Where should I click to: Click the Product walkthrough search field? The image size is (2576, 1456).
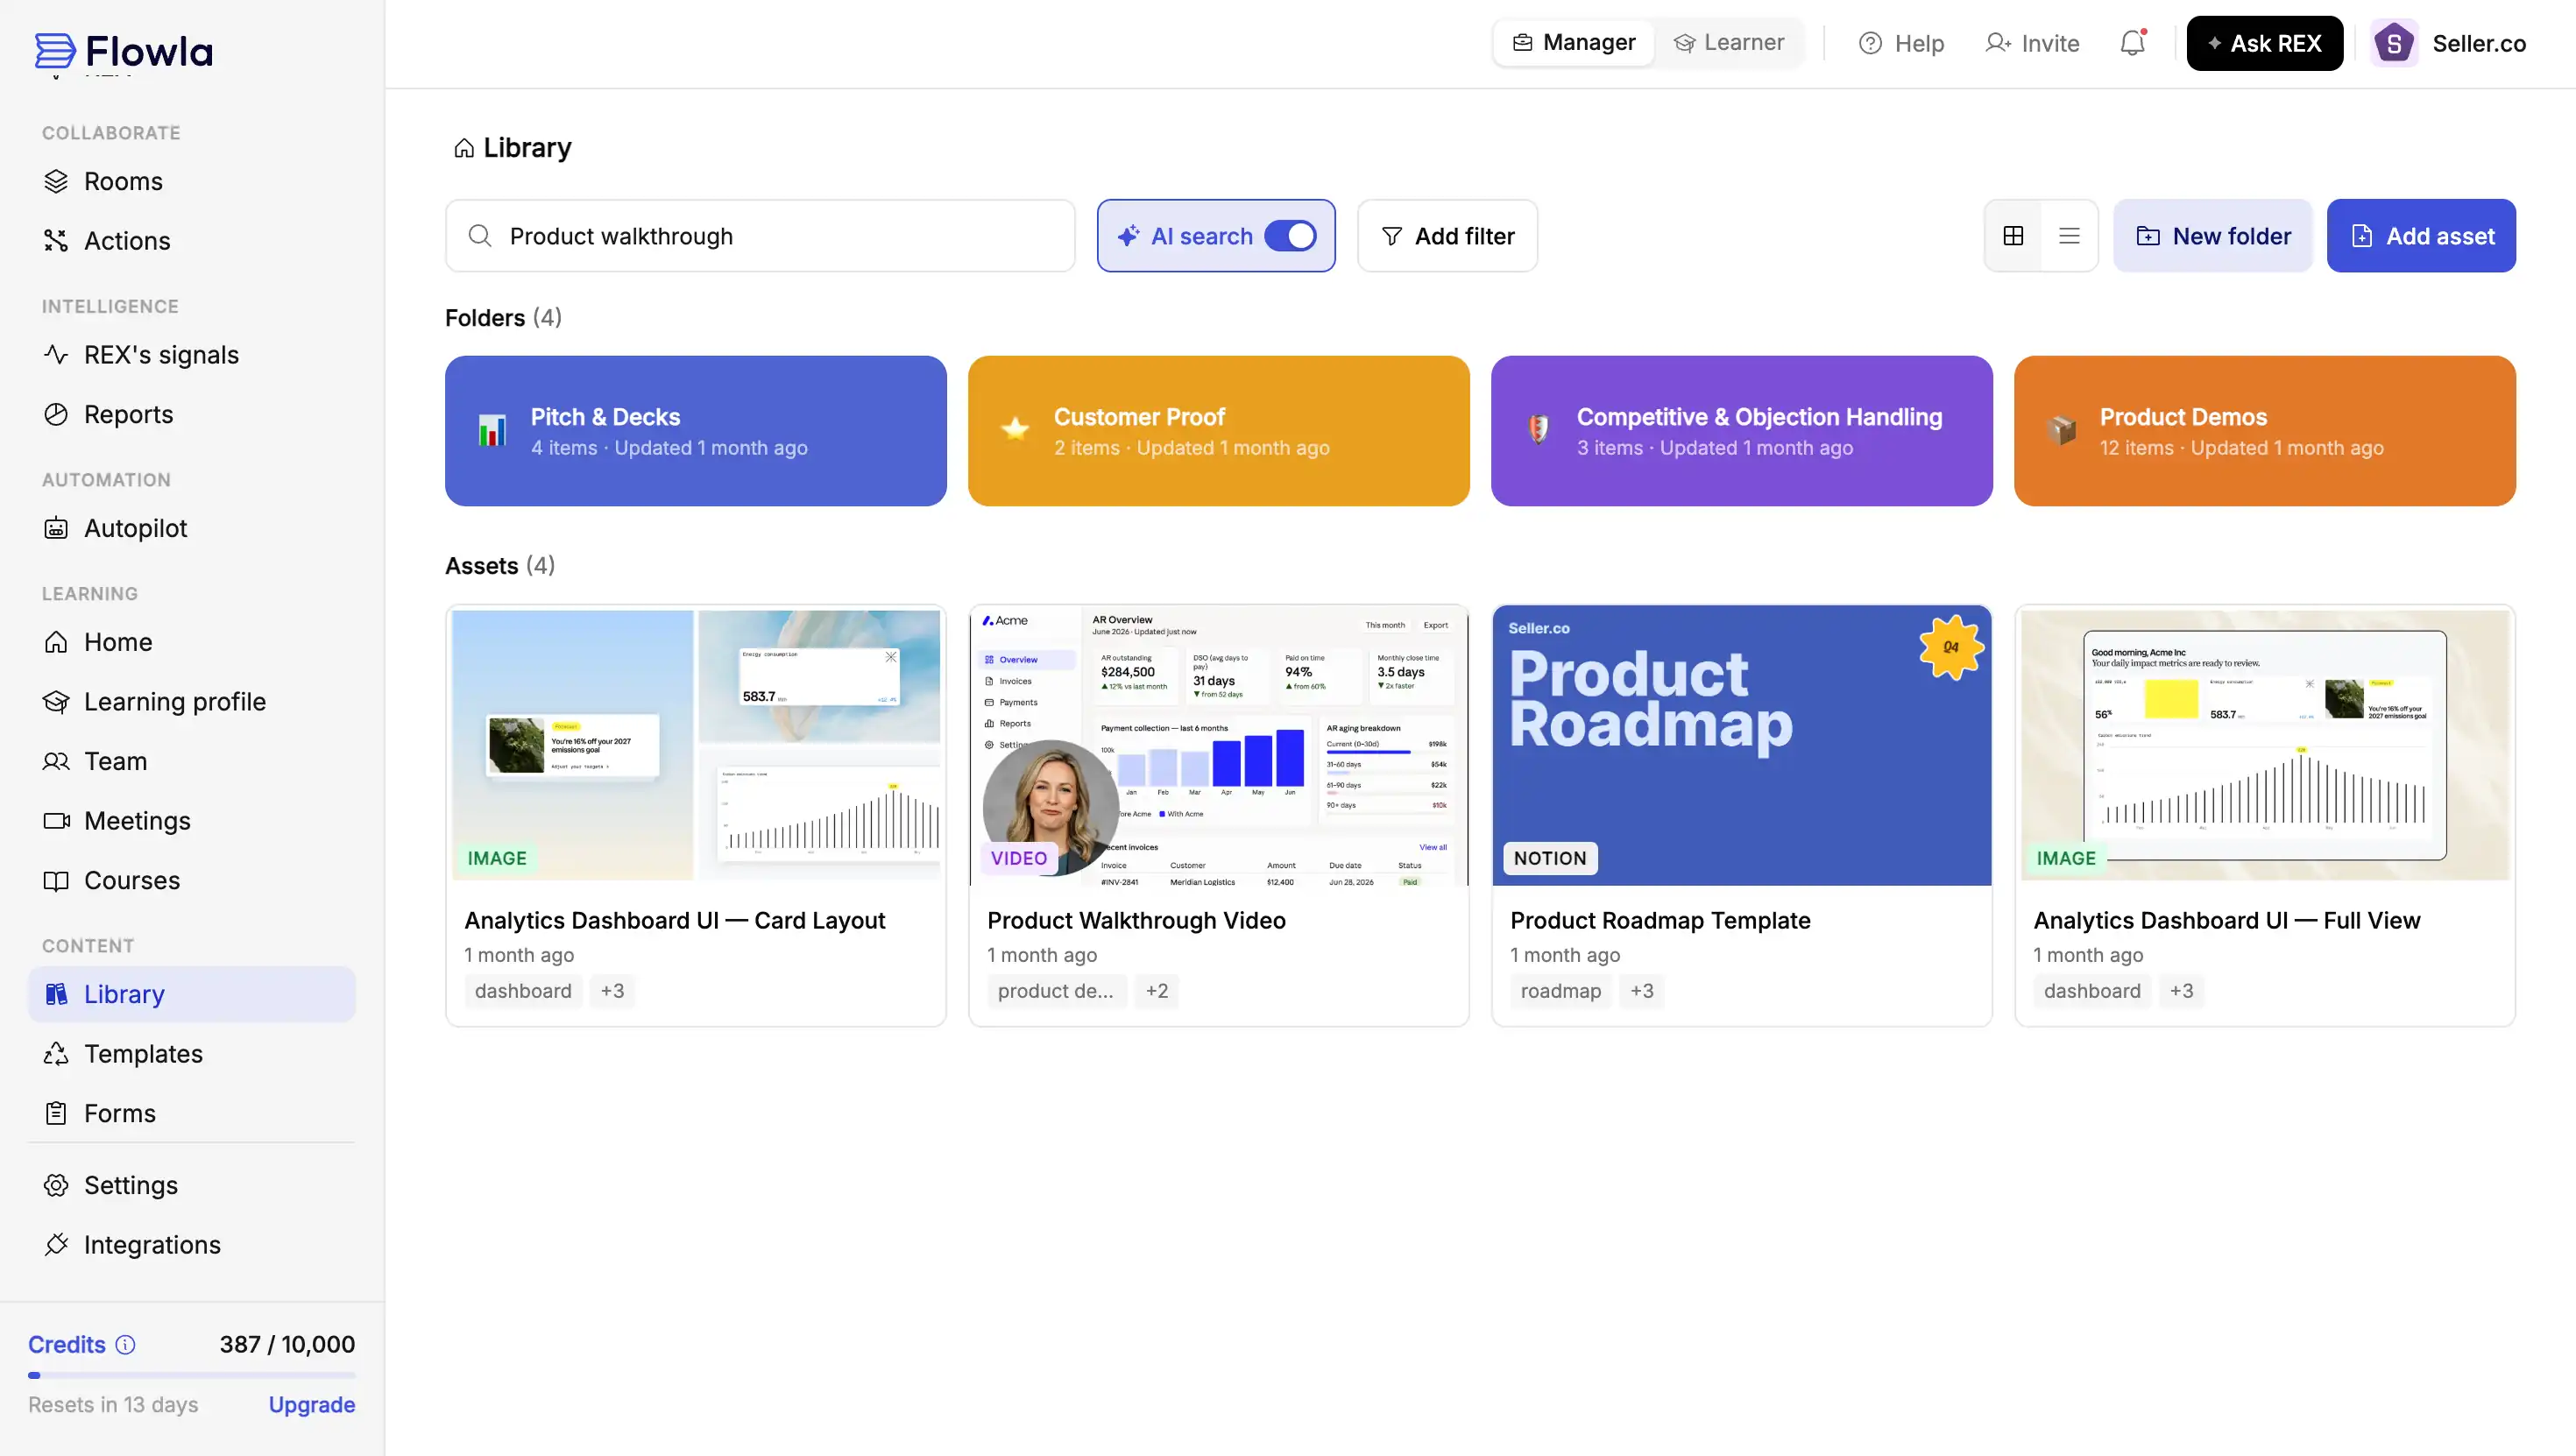coord(760,236)
